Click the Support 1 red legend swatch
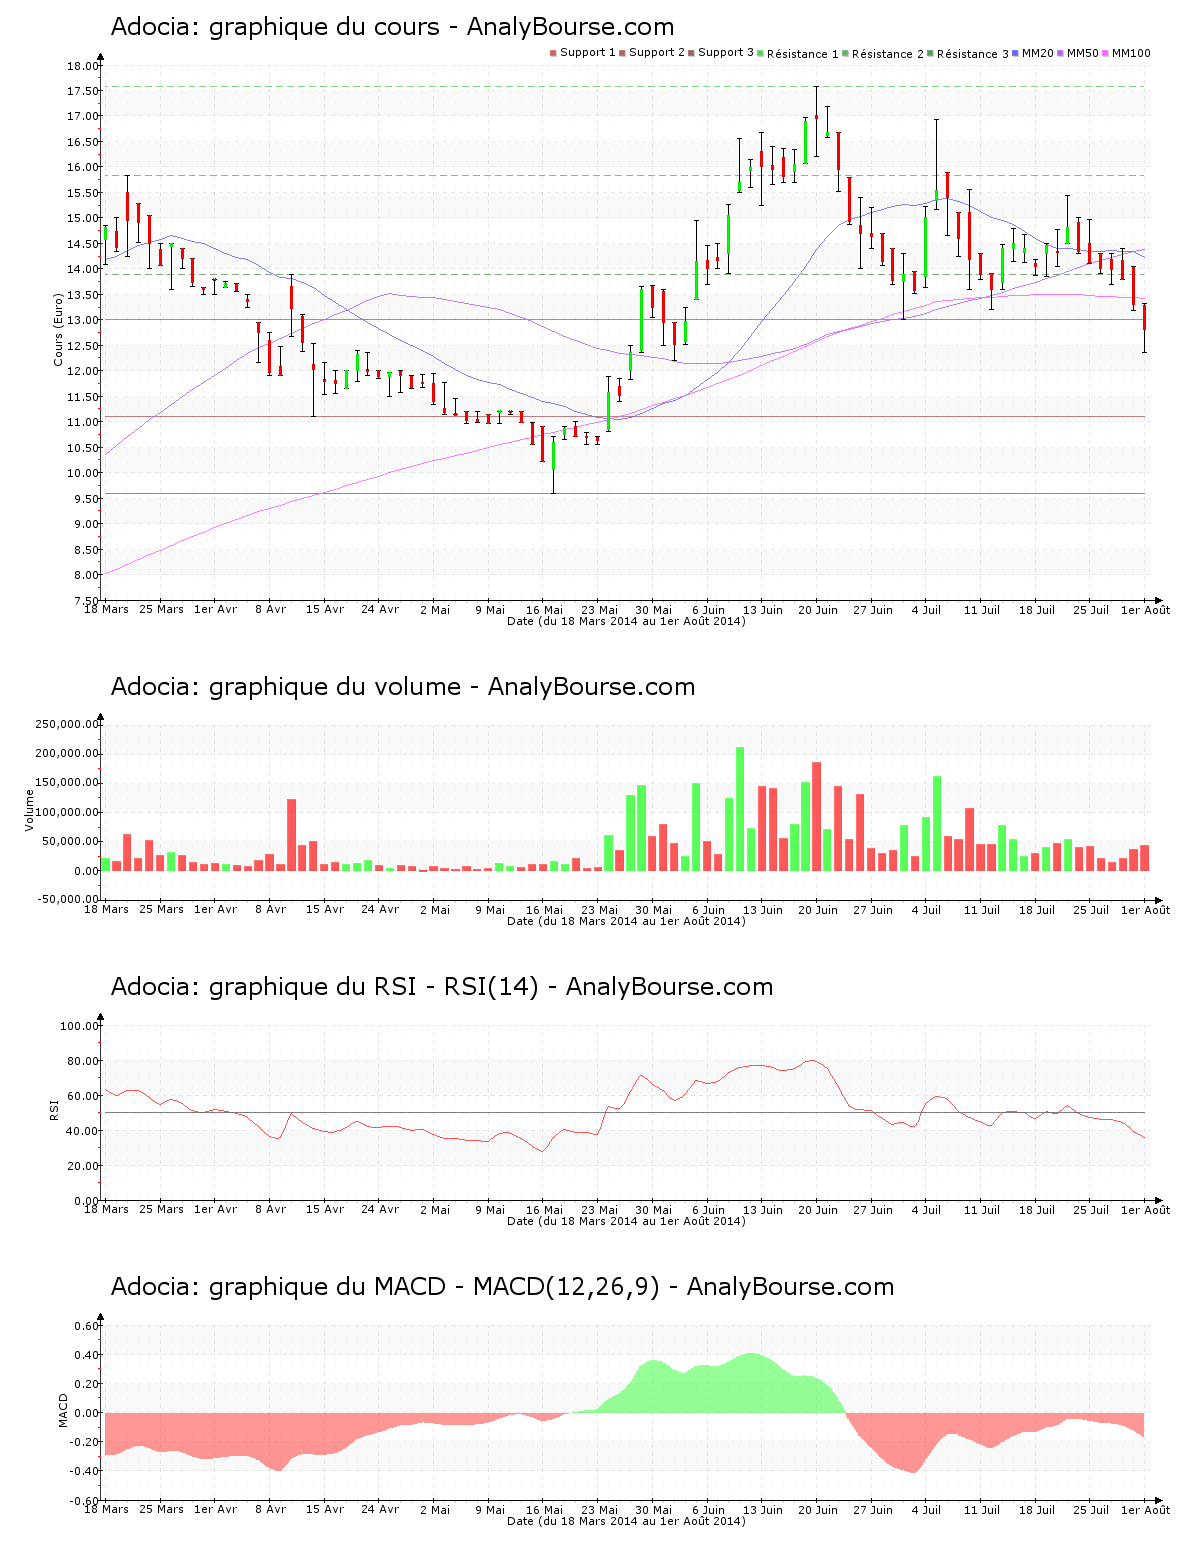1200x1550 pixels. (553, 53)
